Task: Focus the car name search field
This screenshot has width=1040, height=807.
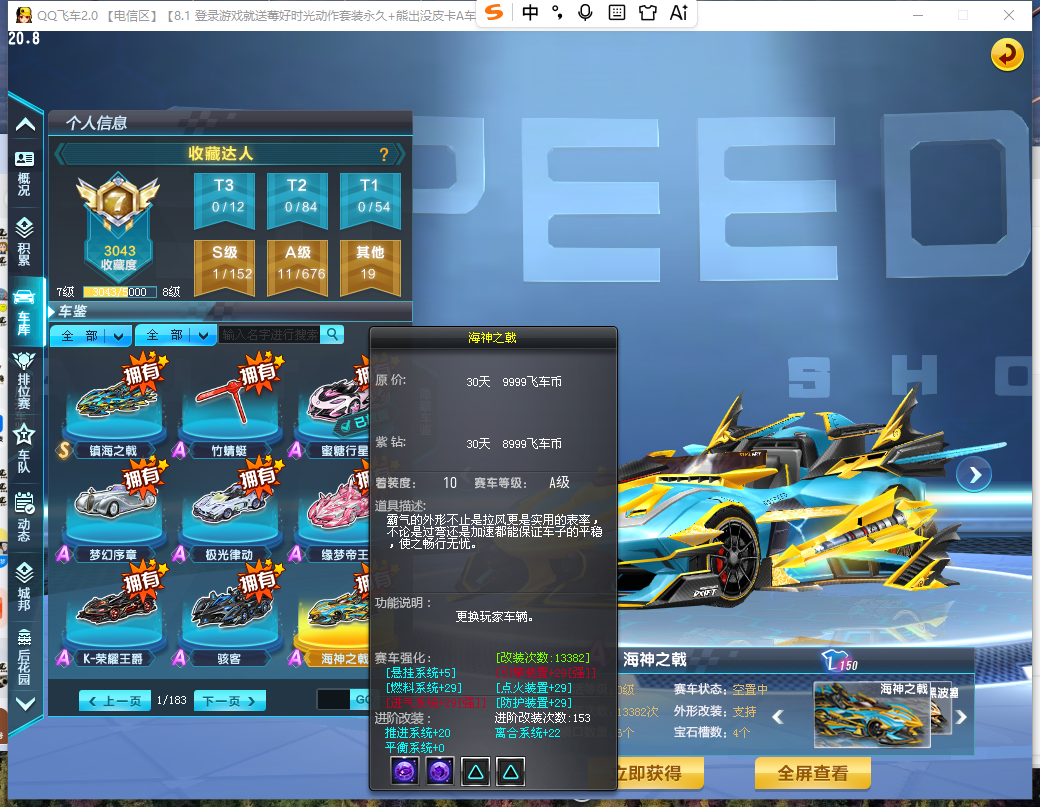Action: tap(270, 335)
